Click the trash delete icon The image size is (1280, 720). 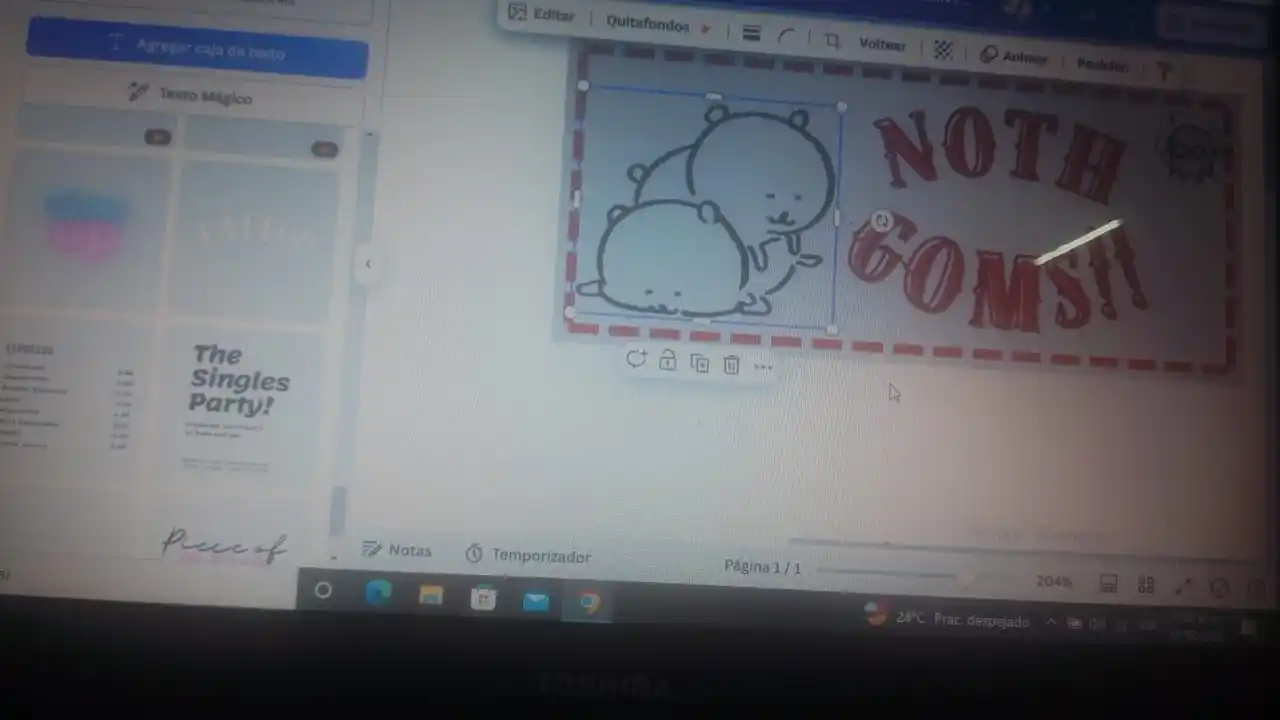731,366
